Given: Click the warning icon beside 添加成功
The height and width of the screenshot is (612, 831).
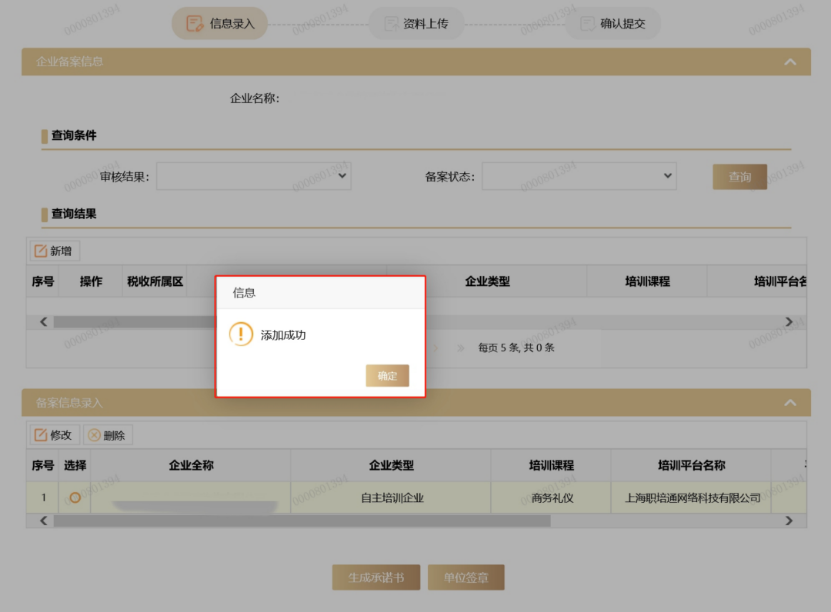Looking at the screenshot, I should click(241, 334).
